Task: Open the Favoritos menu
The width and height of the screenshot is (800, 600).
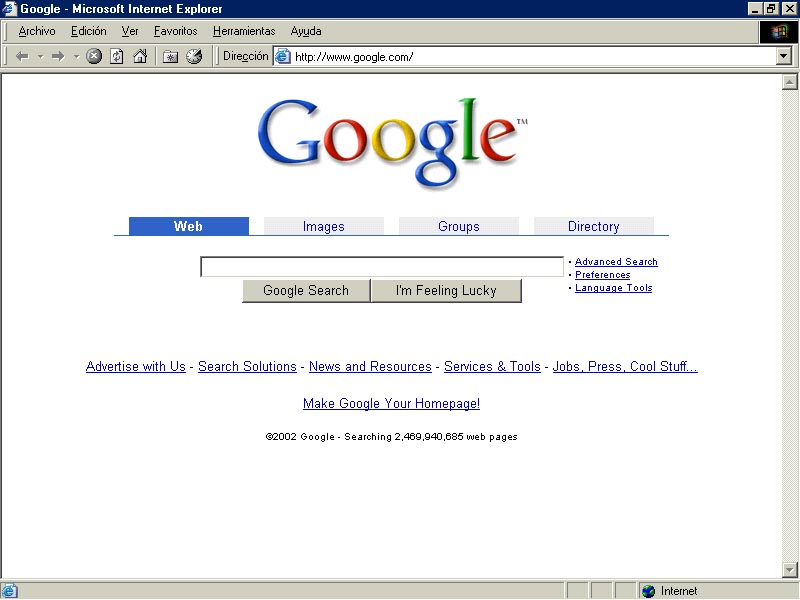Action: [175, 31]
